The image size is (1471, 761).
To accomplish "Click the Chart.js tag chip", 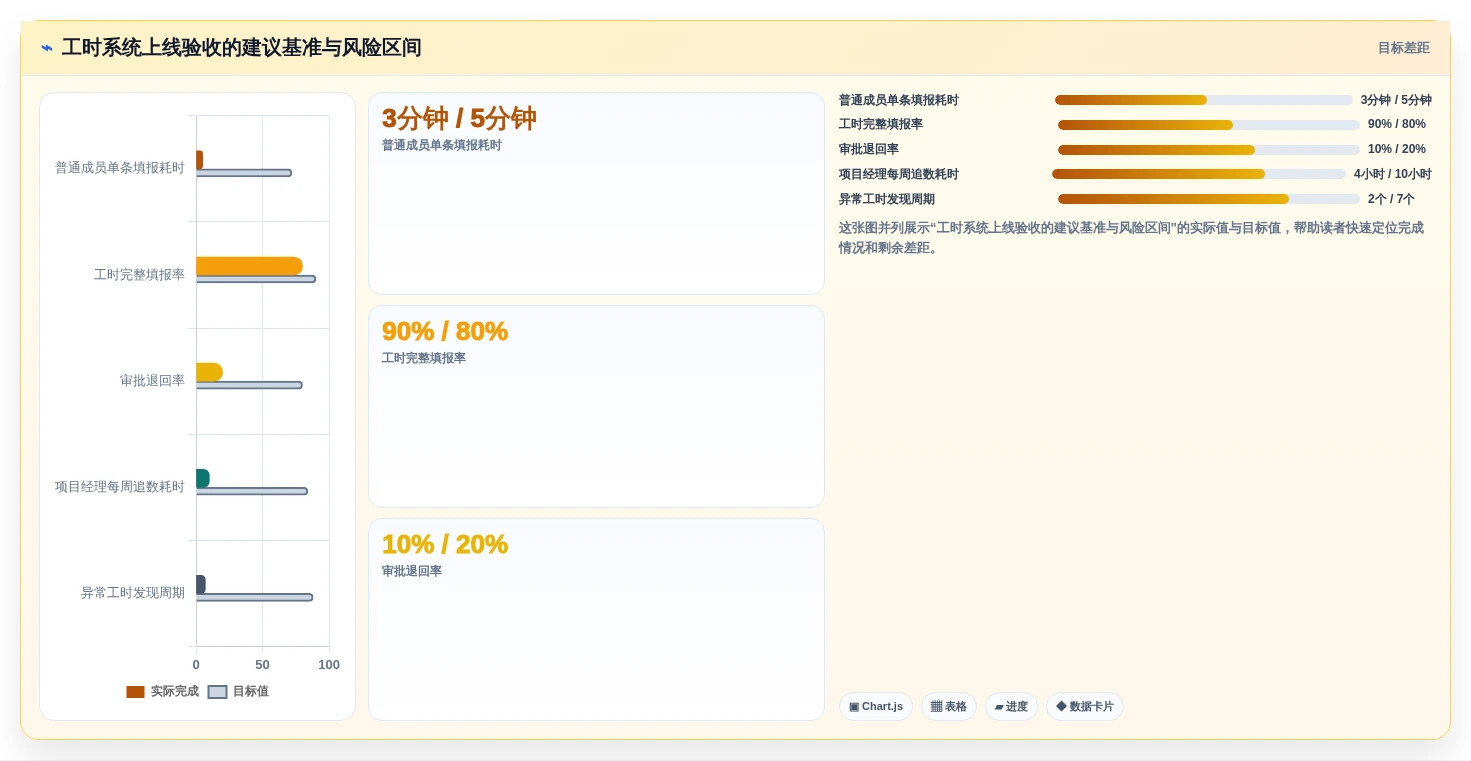I will coord(876,707).
